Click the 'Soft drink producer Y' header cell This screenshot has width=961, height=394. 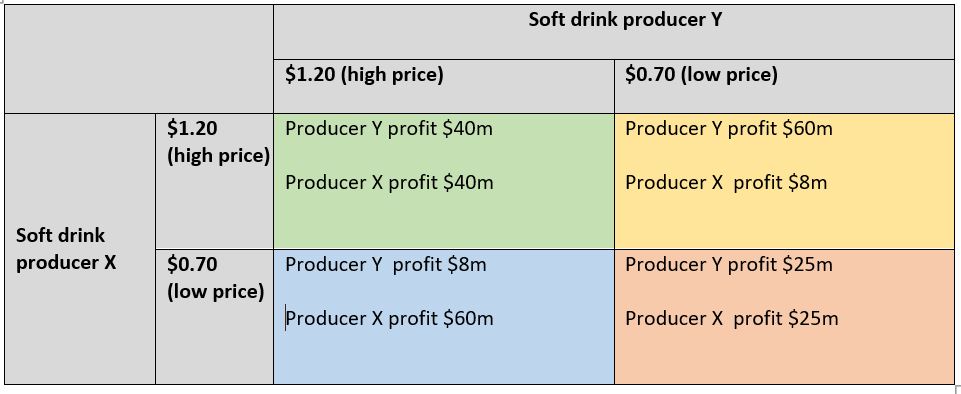(x=613, y=32)
